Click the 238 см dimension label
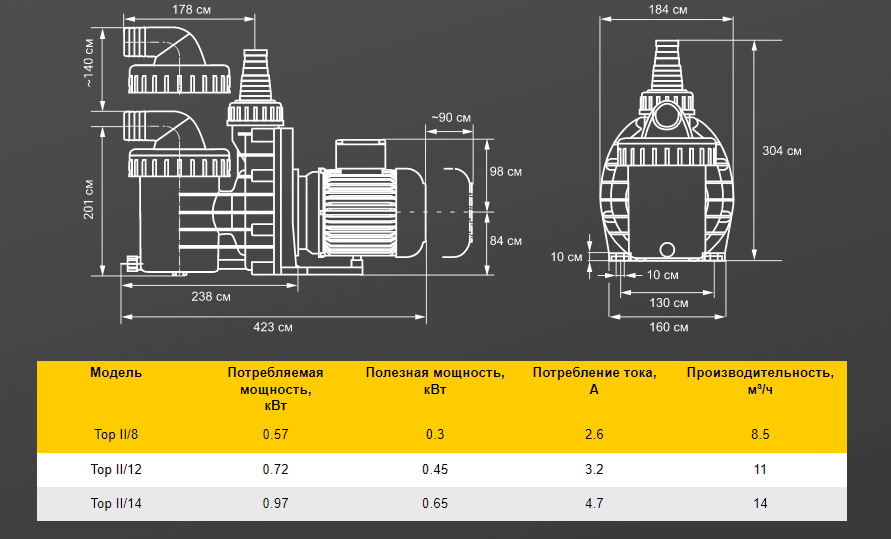This screenshot has width=891, height=539. click(210, 297)
